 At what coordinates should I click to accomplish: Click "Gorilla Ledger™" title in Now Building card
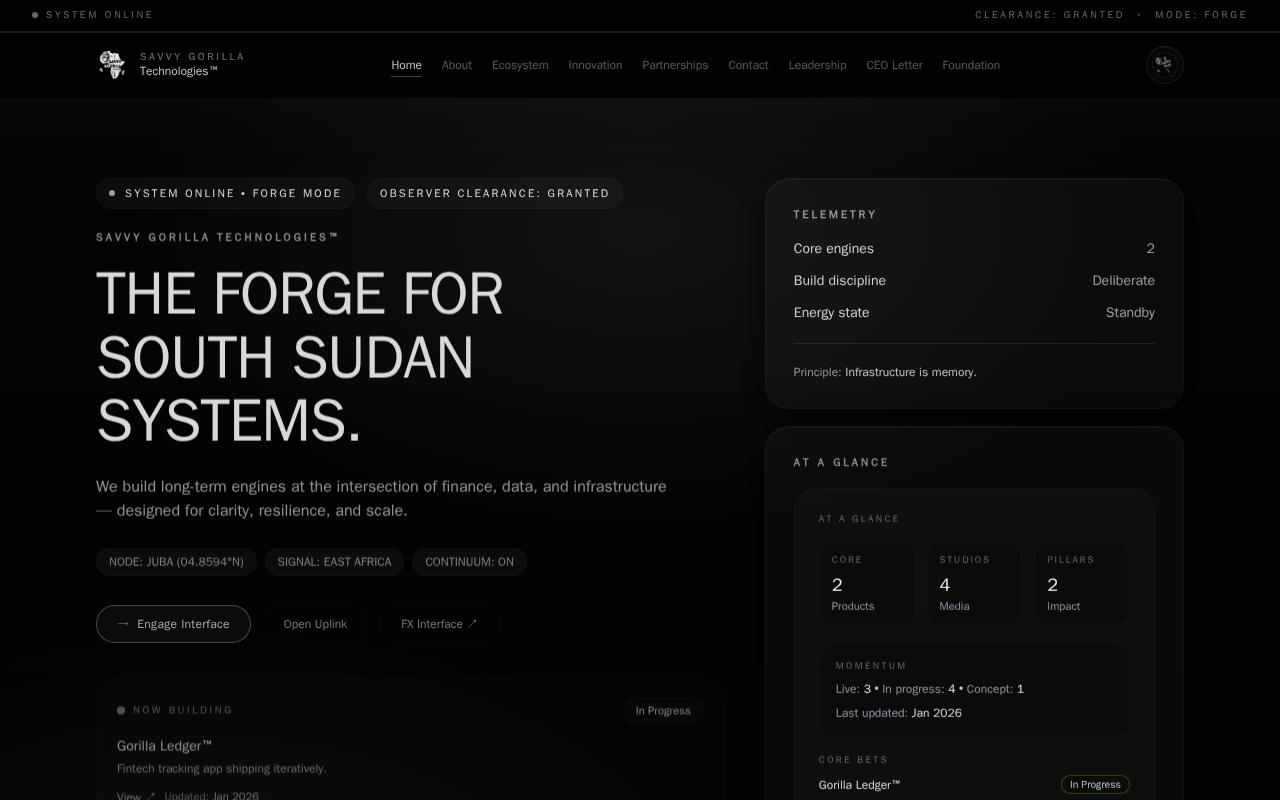165,746
